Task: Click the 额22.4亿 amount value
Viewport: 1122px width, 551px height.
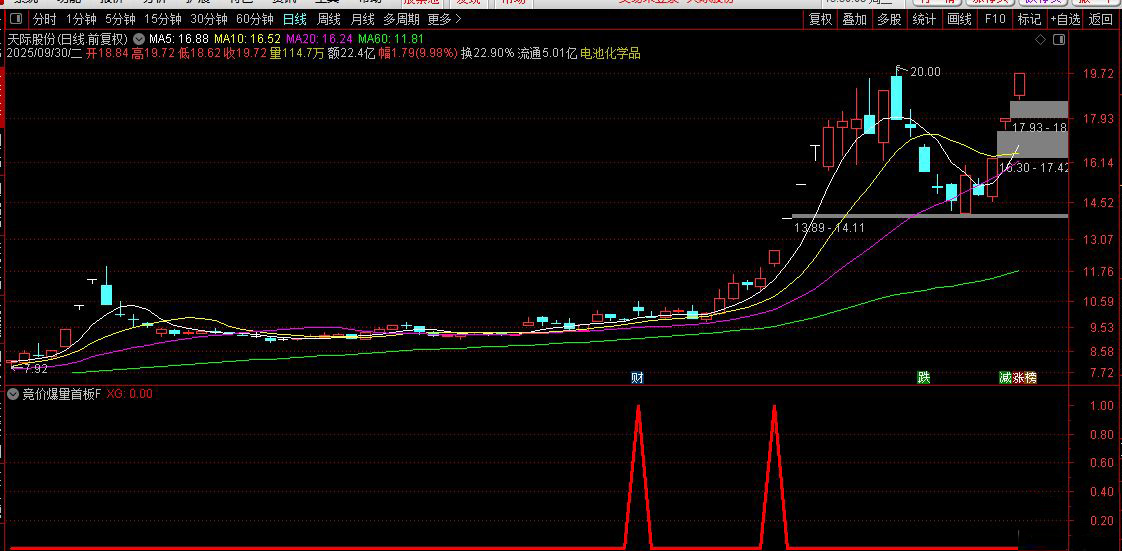Action: point(351,53)
